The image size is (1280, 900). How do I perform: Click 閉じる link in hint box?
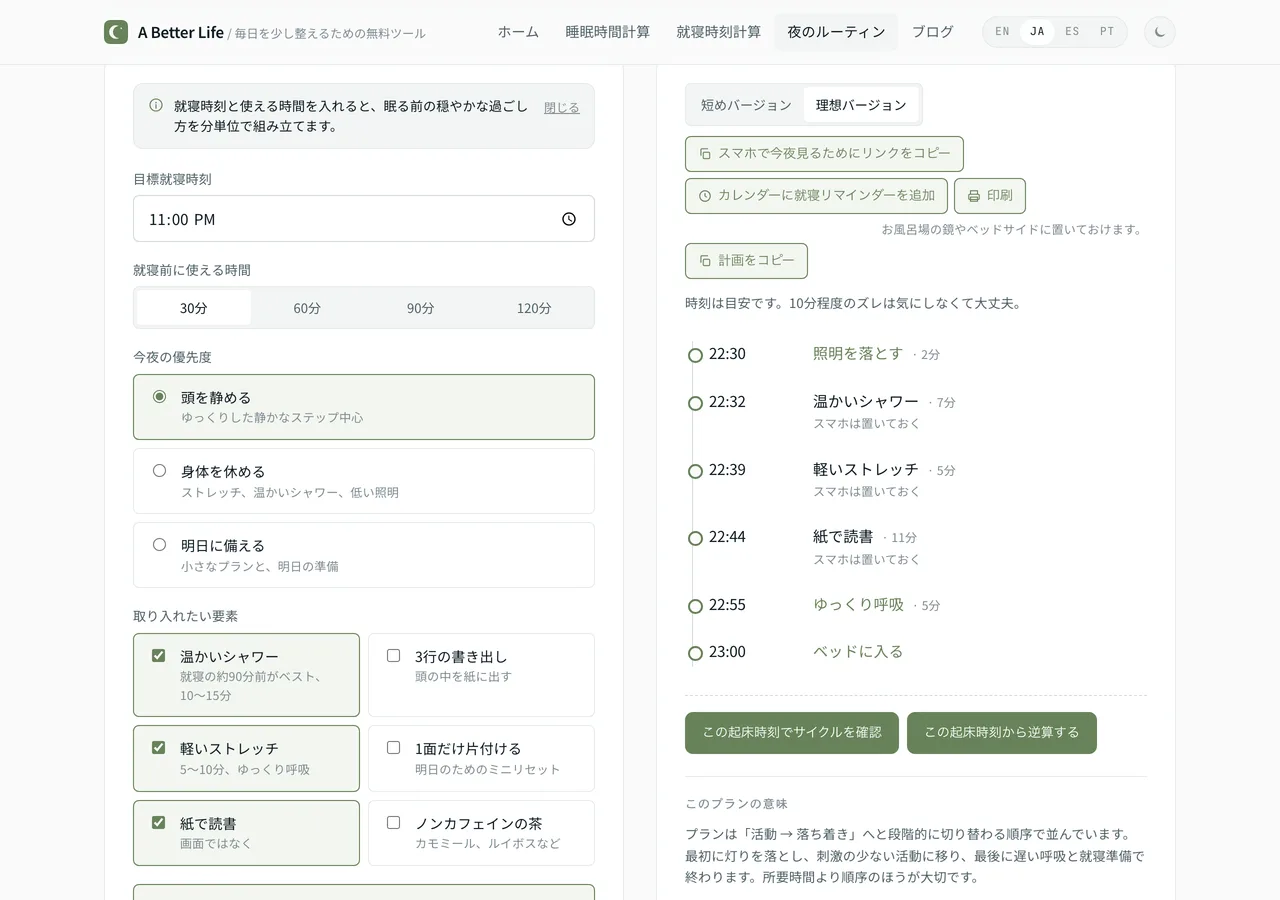[562, 108]
